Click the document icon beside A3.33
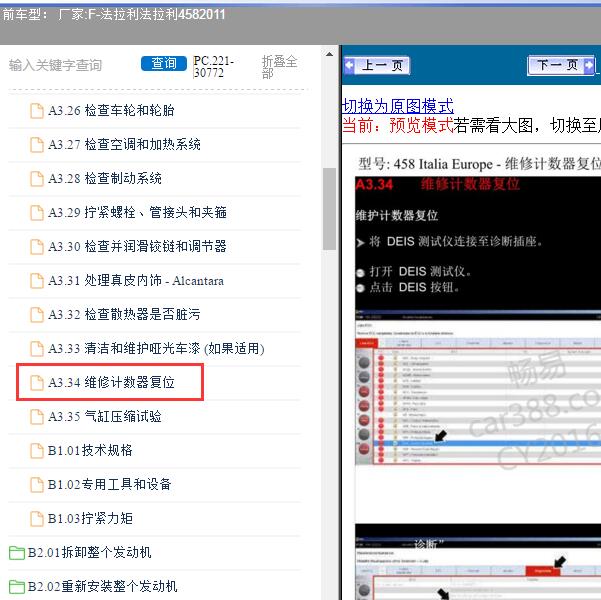 coord(37,349)
